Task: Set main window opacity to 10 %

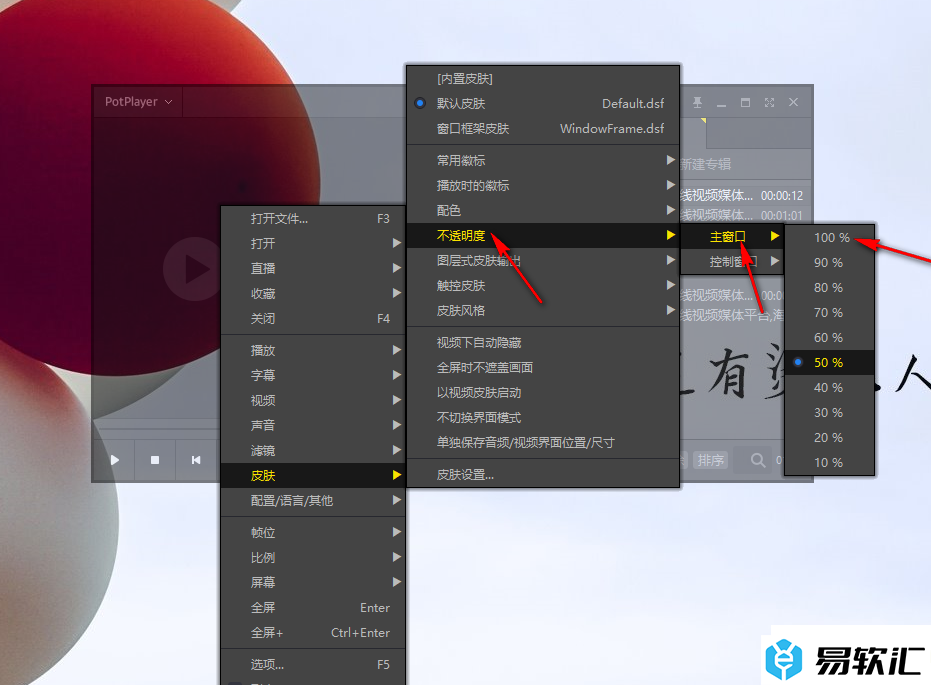Action: [829, 462]
